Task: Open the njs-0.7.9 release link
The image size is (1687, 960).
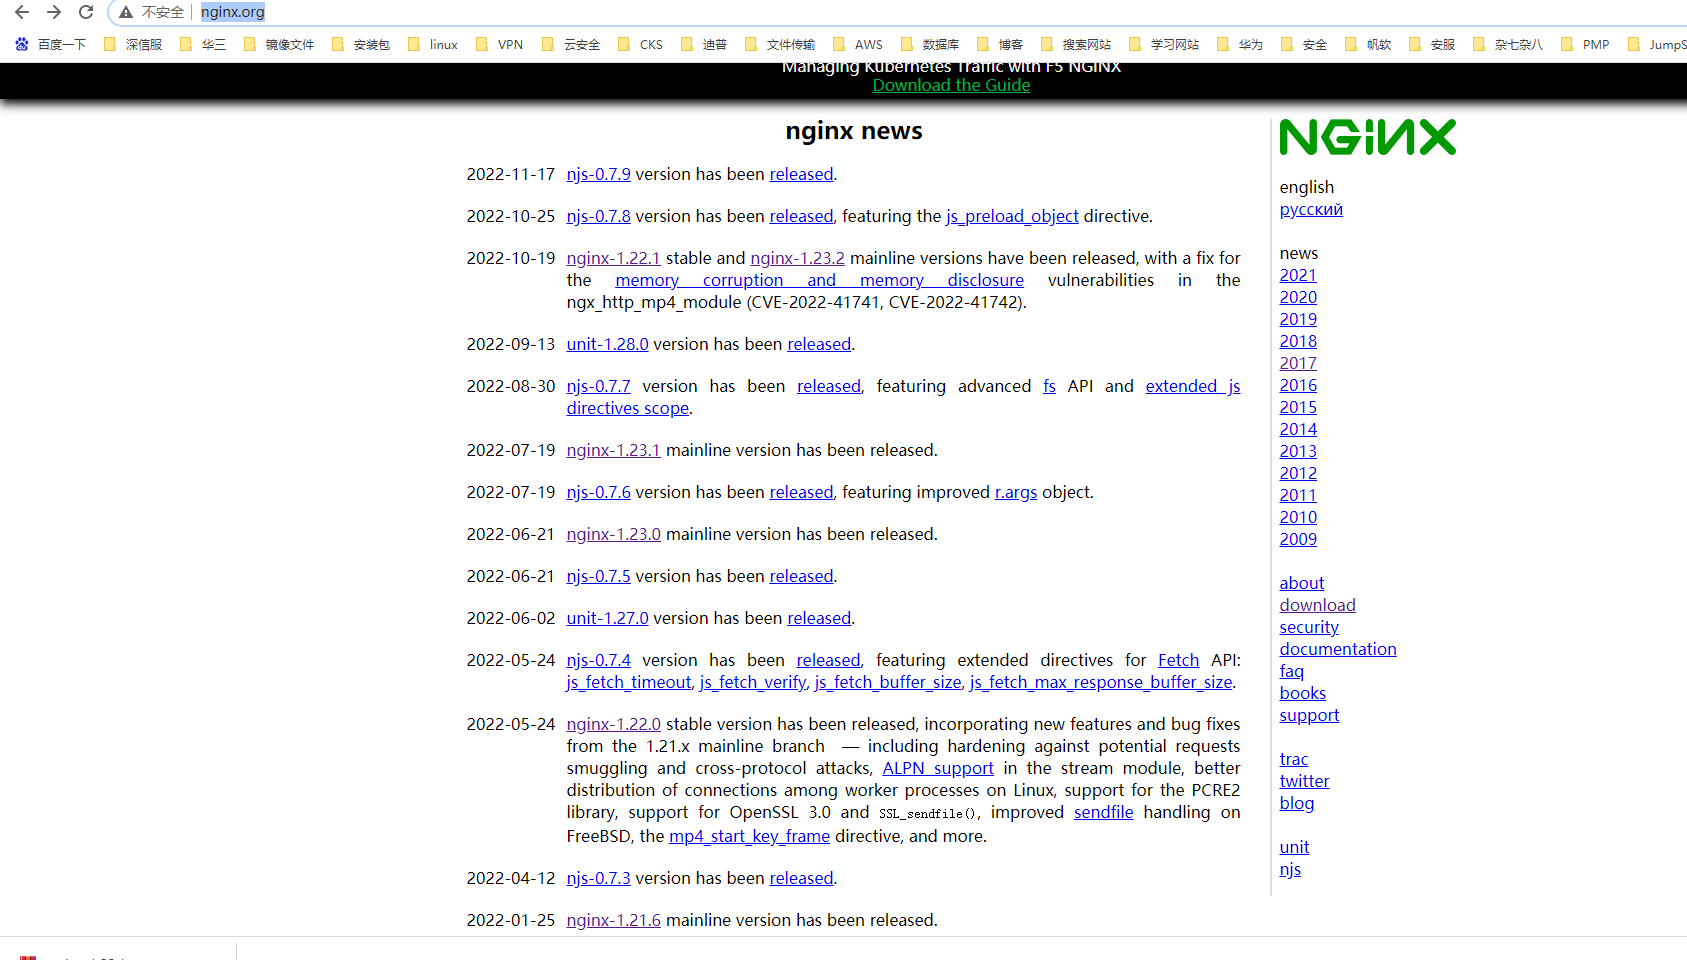Action: point(598,174)
